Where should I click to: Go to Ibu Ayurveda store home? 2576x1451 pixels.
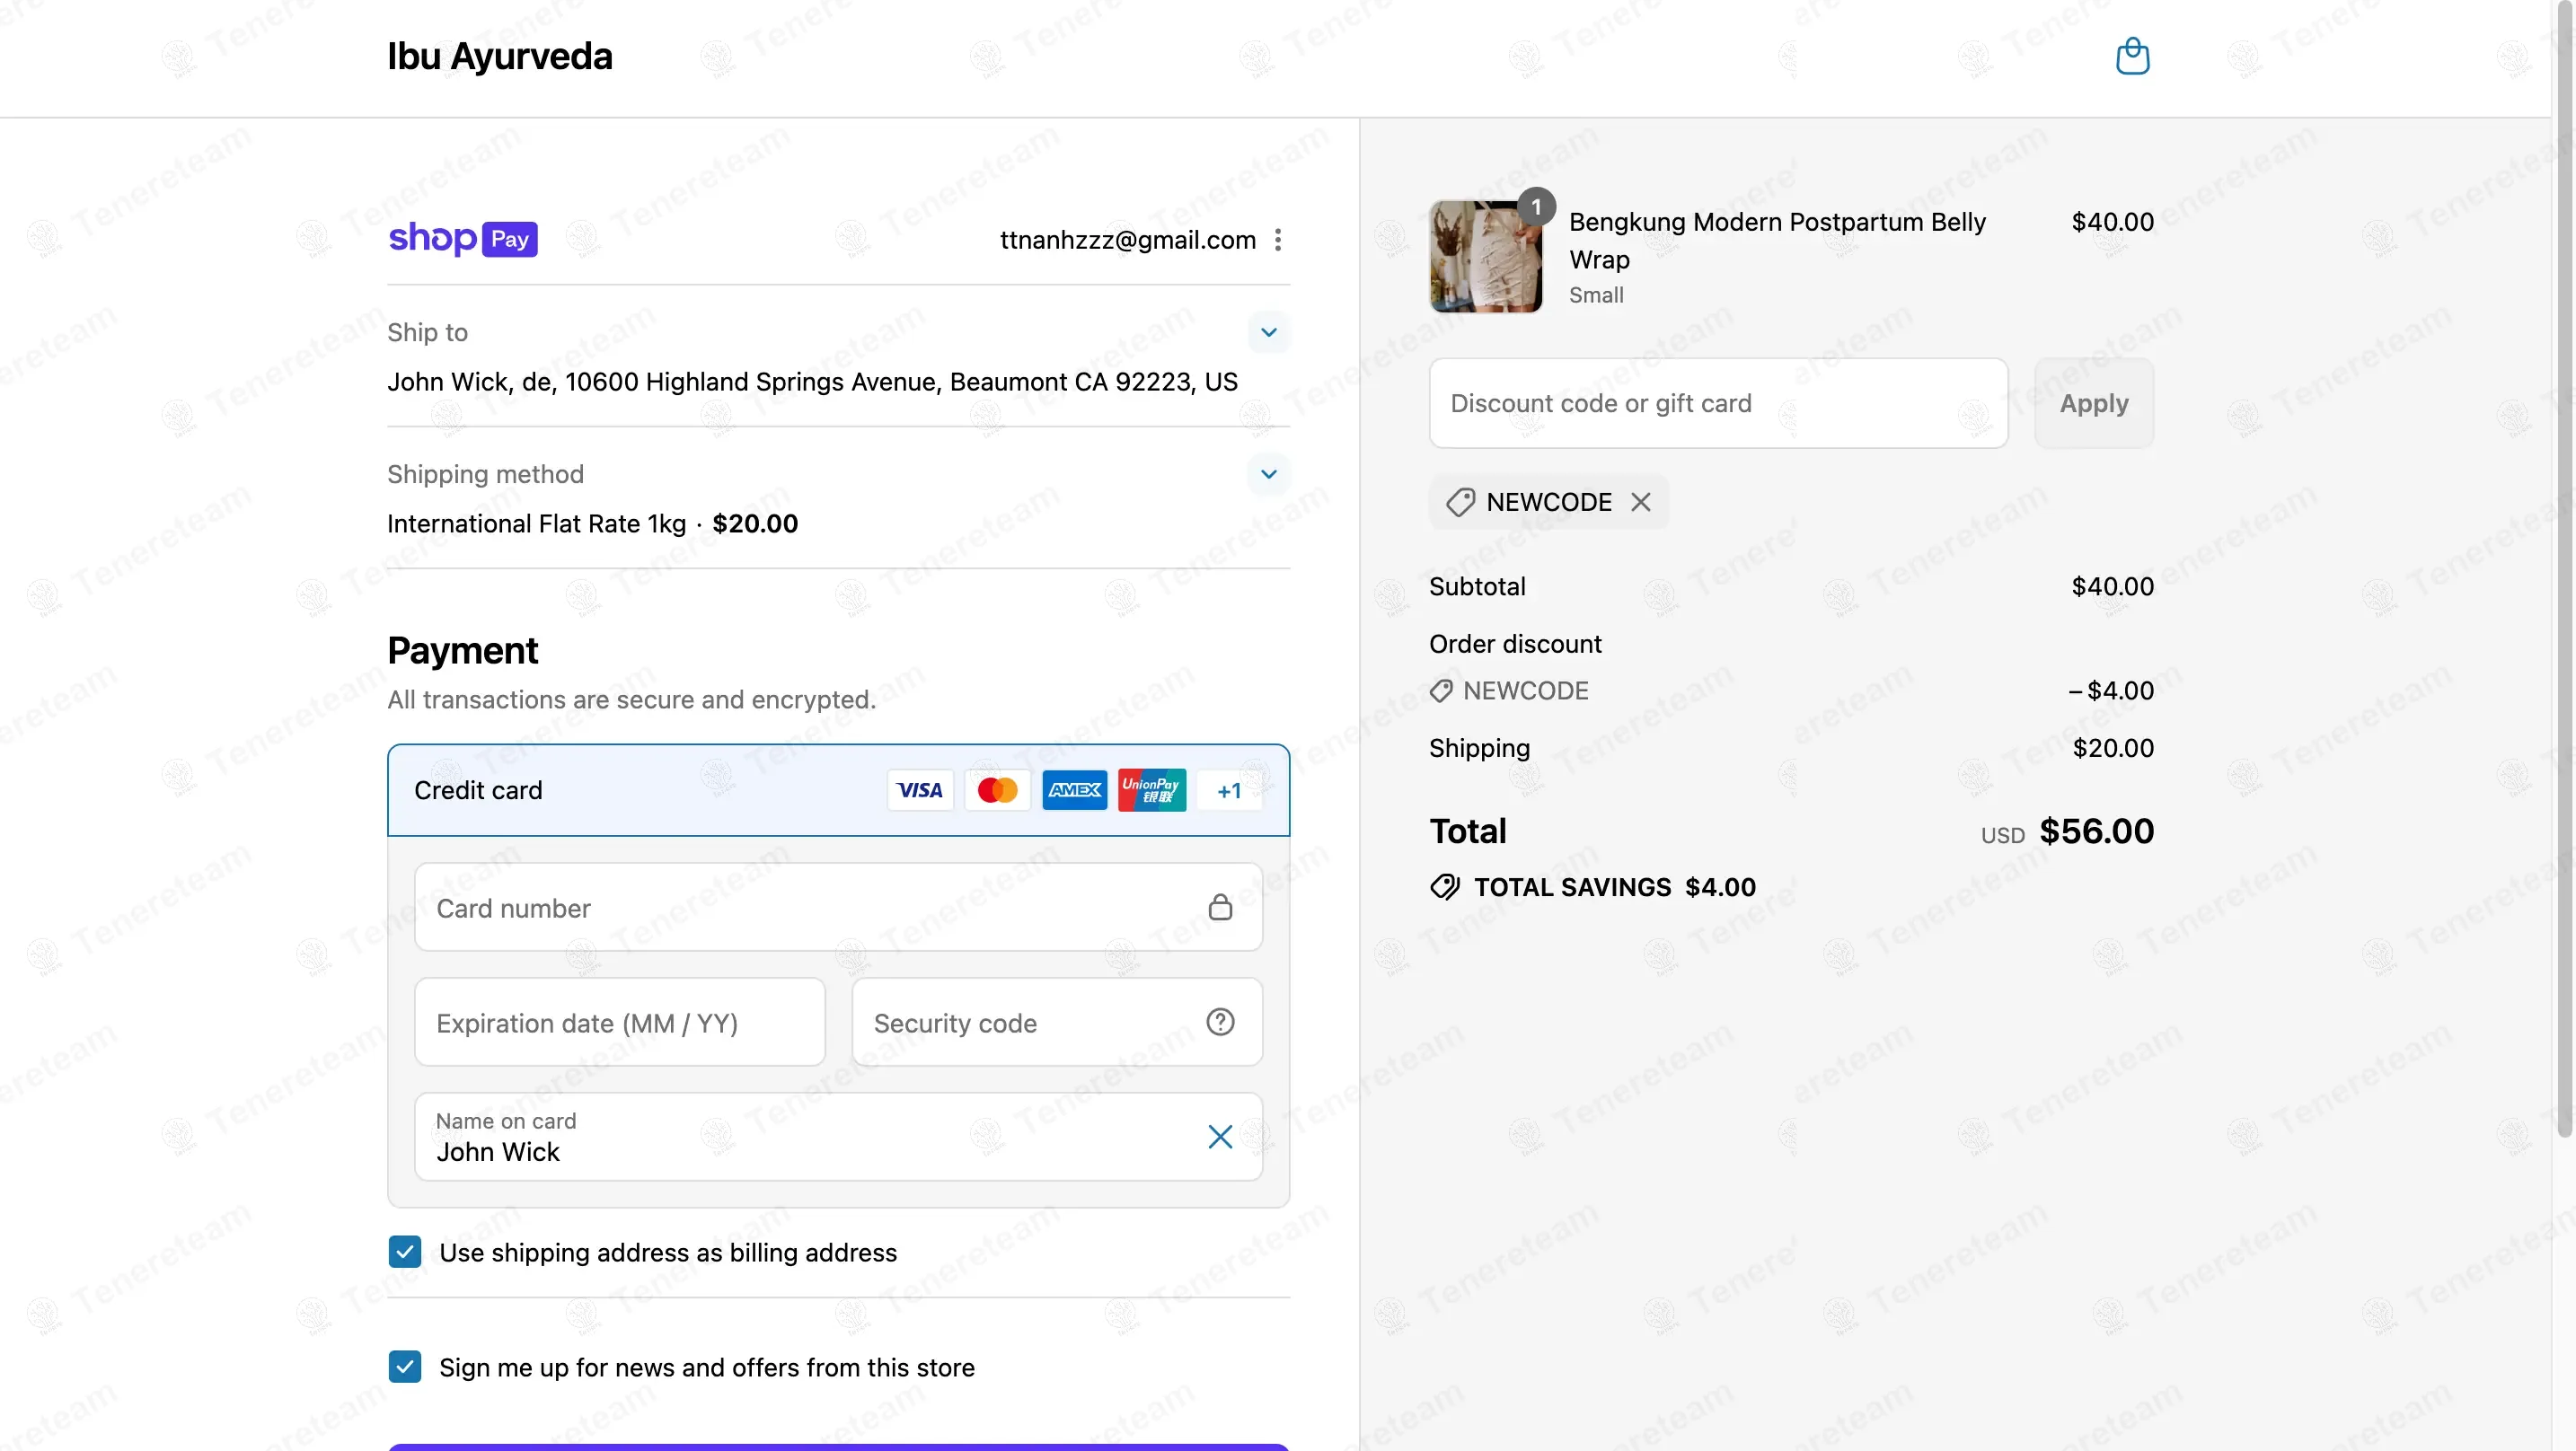(x=499, y=56)
